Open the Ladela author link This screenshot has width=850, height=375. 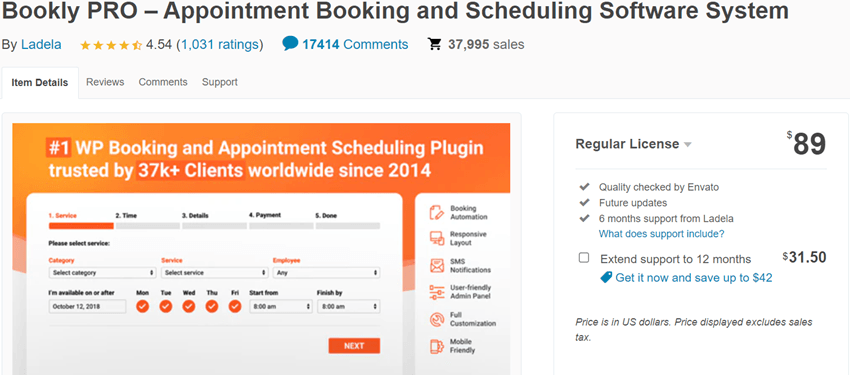click(x=41, y=44)
